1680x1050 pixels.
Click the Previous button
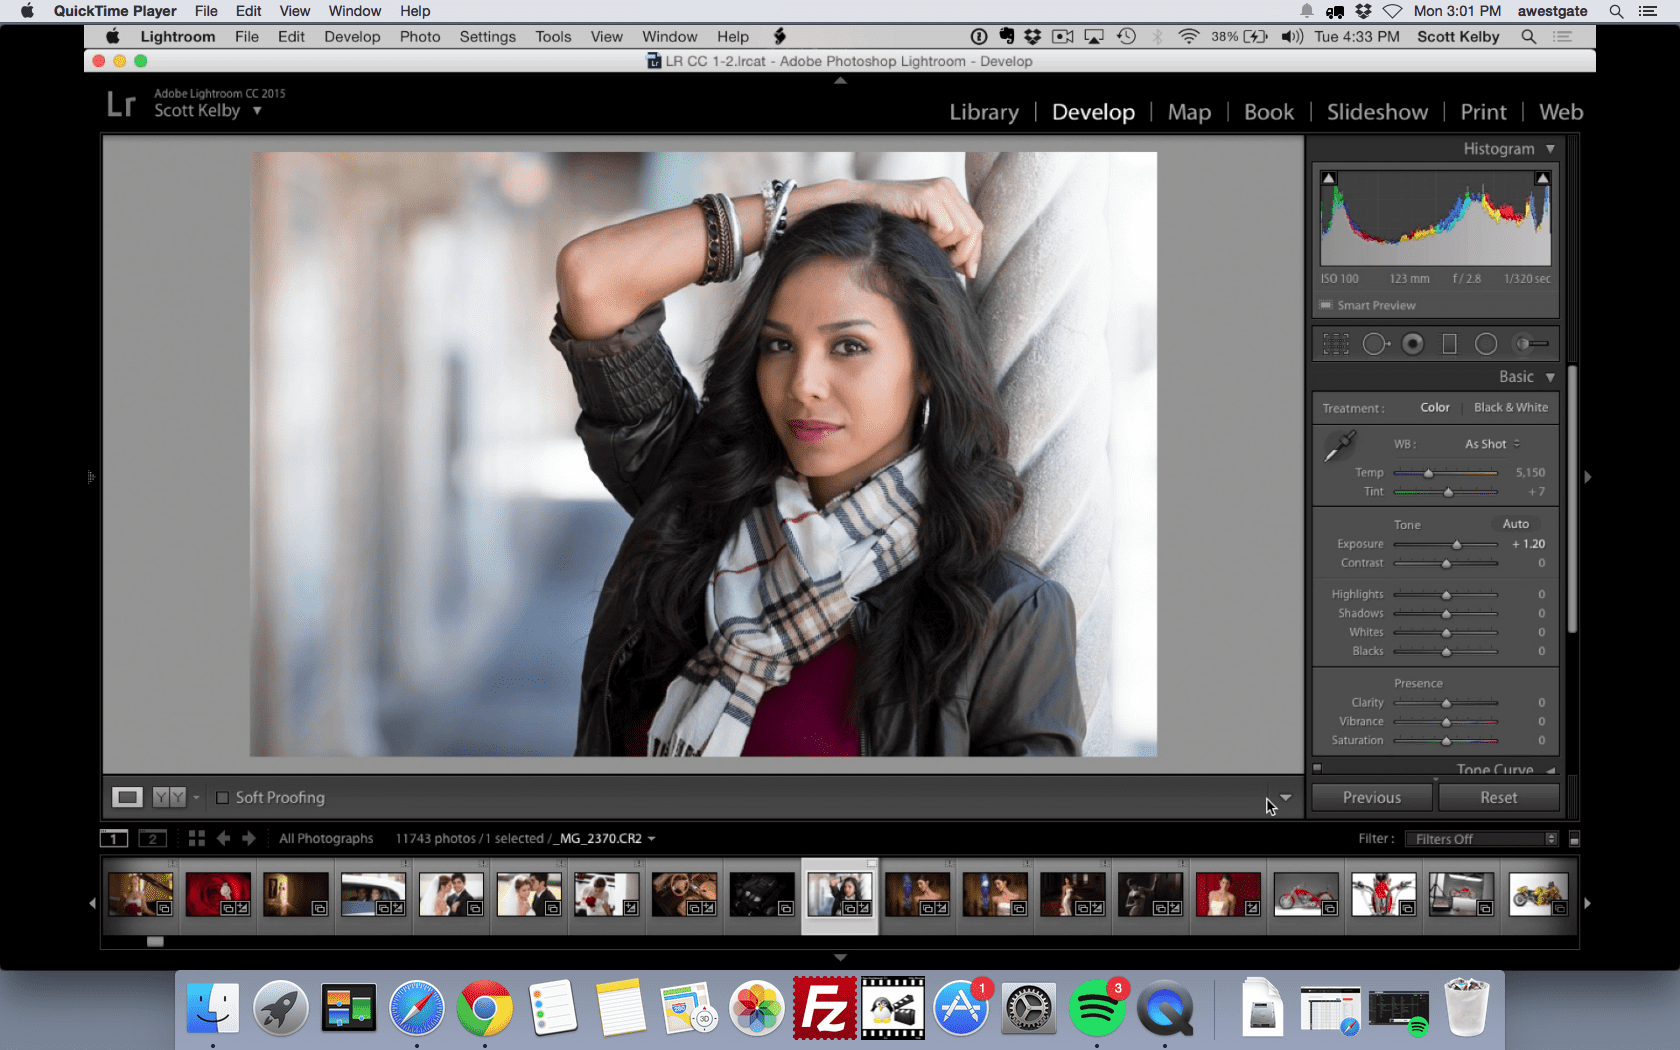point(1371,797)
